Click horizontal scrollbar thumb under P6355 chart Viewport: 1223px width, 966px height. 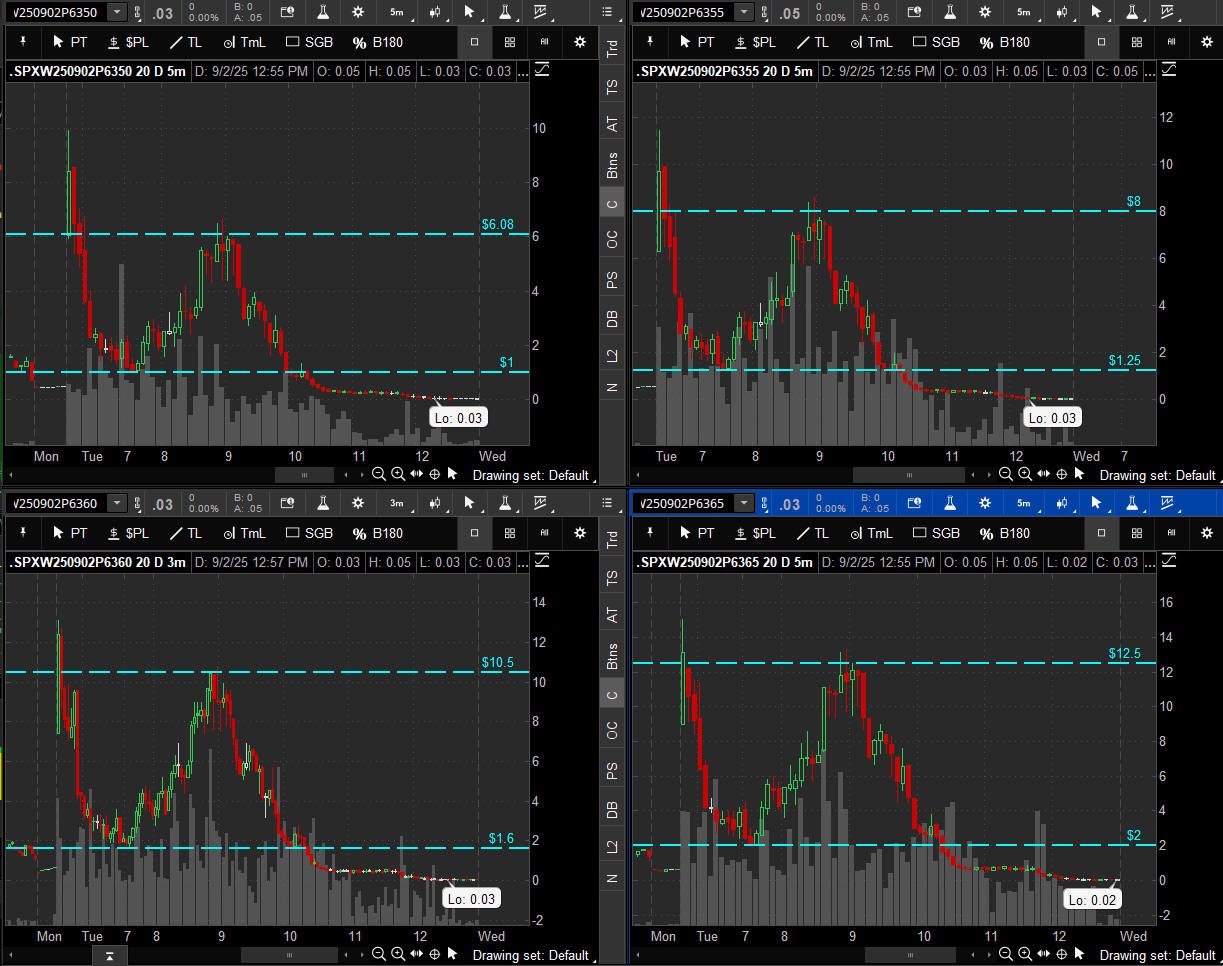(x=908, y=475)
